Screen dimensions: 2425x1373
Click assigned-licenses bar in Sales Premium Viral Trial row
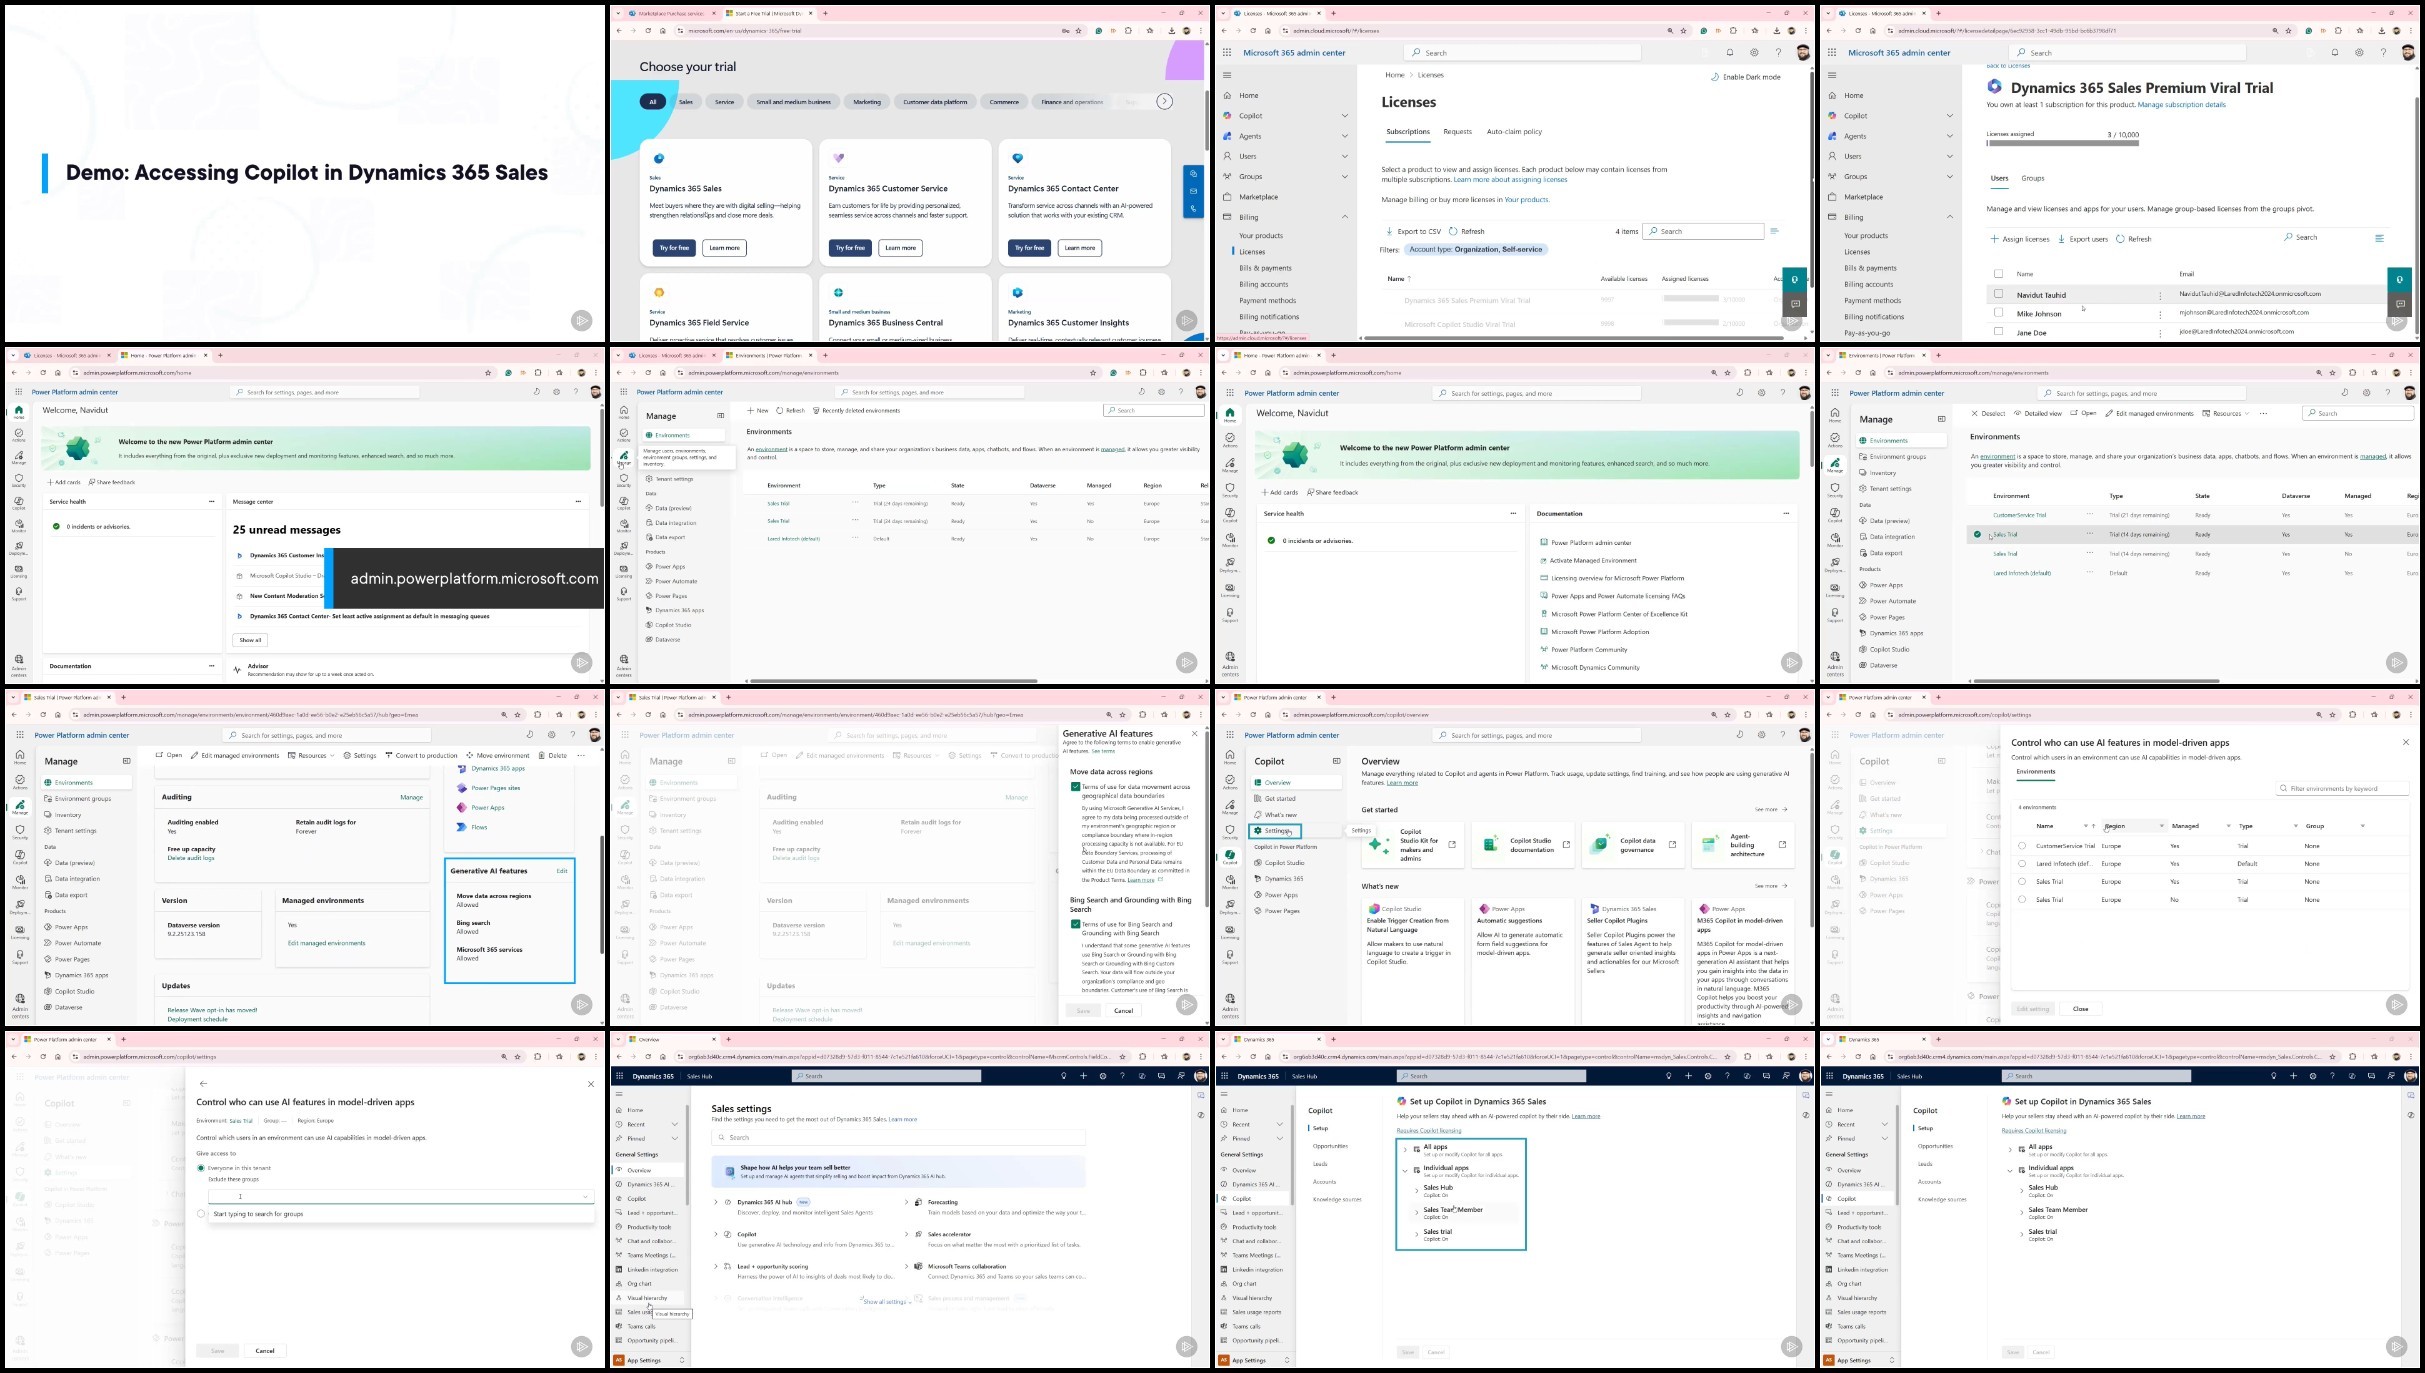[x=1691, y=300]
